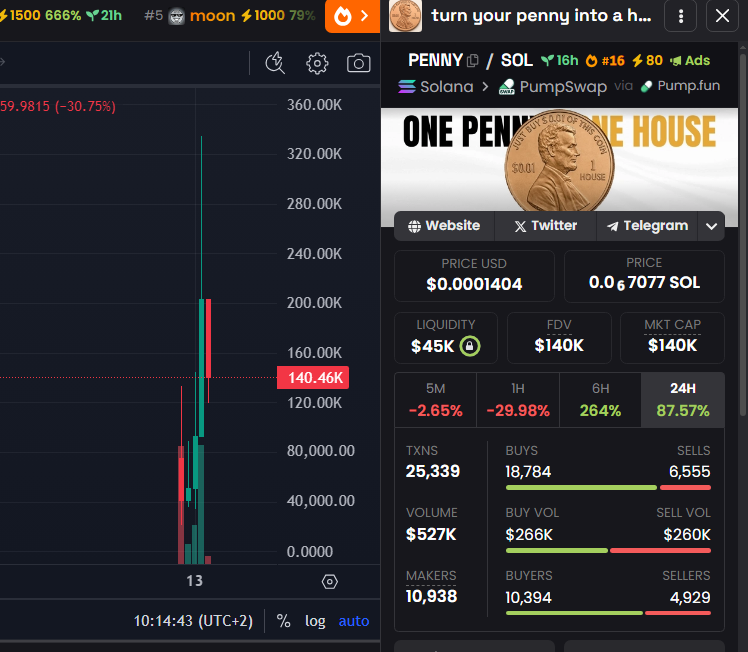Toggle auto scale on chart
Screen dimensions: 748x652
click(354, 621)
